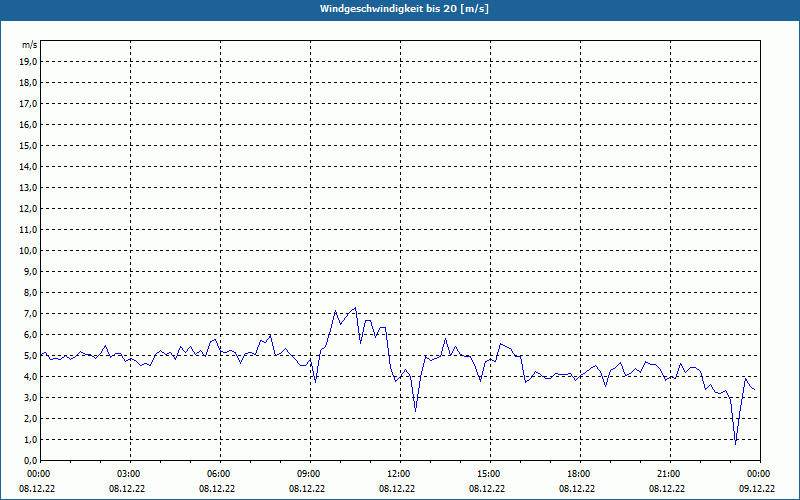Image resolution: width=800 pixels, height=500 pixels.
Task: Click the lowest wind speed dip near 23:10
Action: click(735, 444)
